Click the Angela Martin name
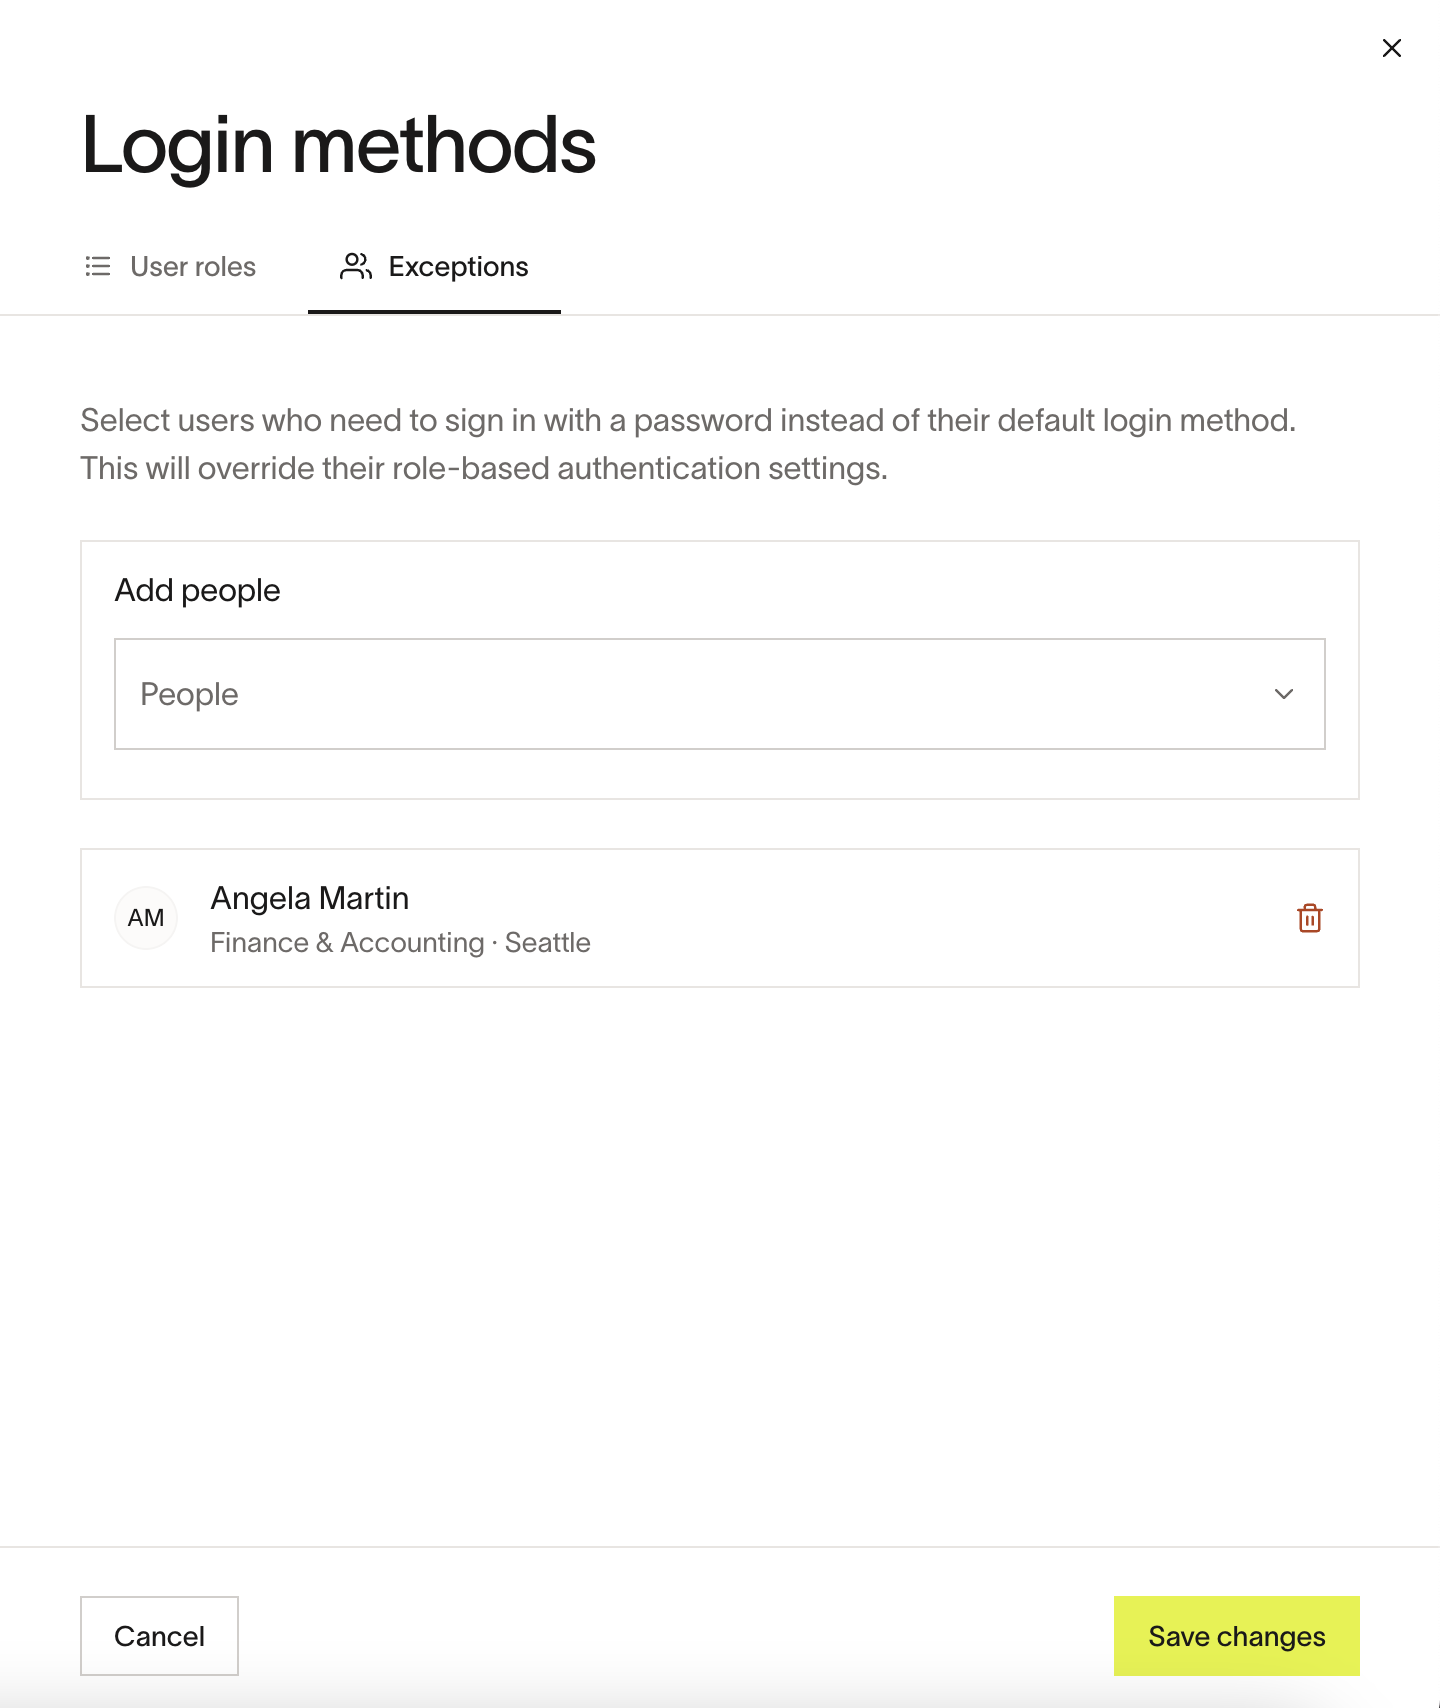The height and width of the screenshot is (1708, 1440). click(310, 898)
